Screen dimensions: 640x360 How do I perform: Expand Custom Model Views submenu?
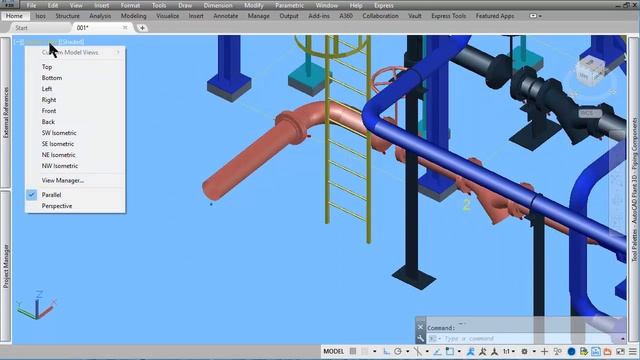[x=76, y=52]
